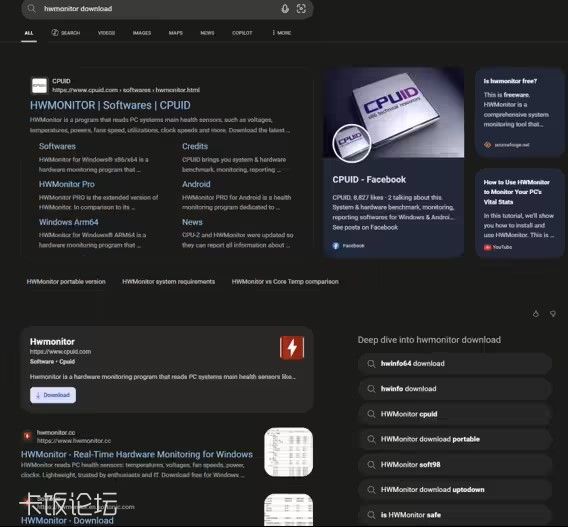The height and width of the screenshot is (527, 568).
Task: Open the HWMonitor Pro sitelink
Action: click(67, 184)
